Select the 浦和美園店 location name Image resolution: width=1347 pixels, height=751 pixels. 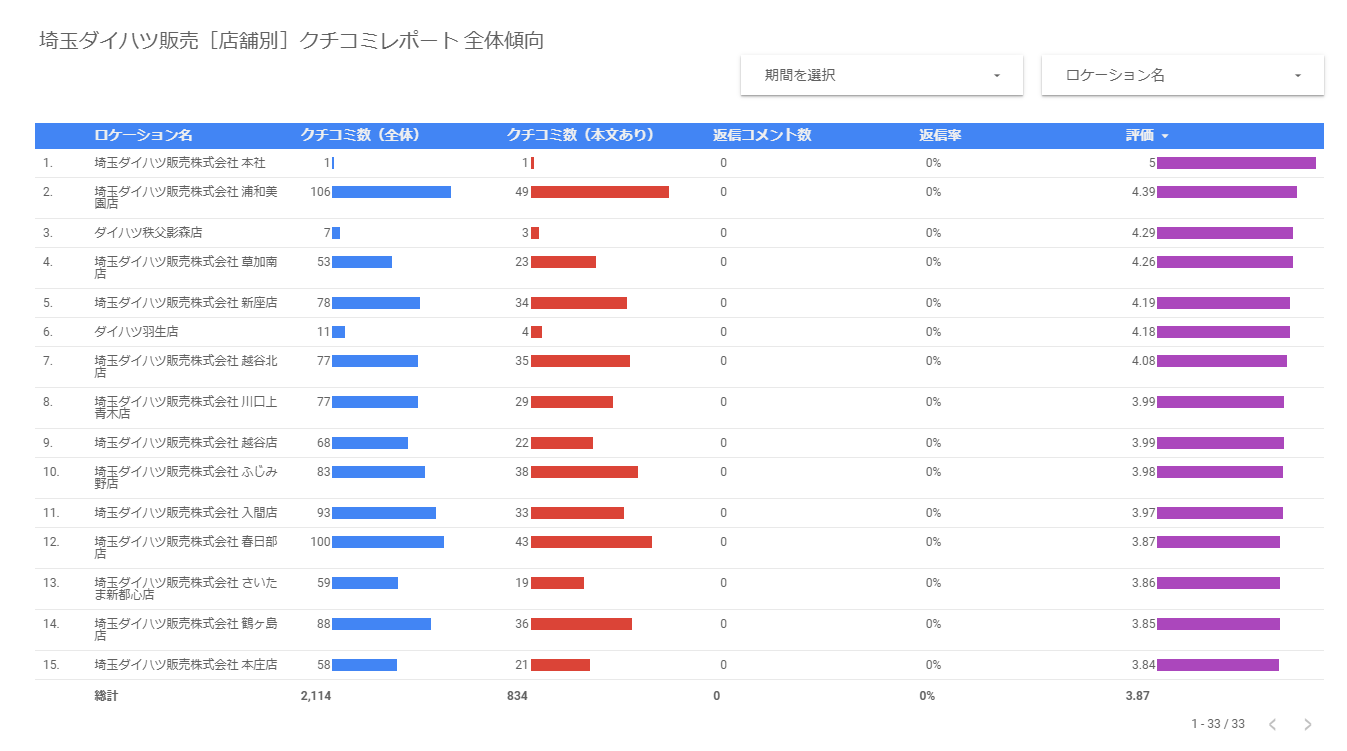(x=186, y=197)
